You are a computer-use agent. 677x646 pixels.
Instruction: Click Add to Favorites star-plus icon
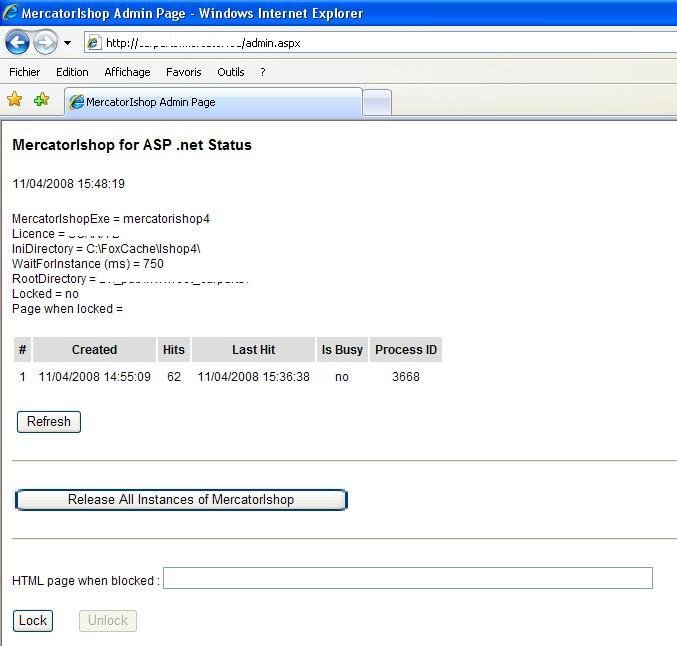click(x=41, y=99)
